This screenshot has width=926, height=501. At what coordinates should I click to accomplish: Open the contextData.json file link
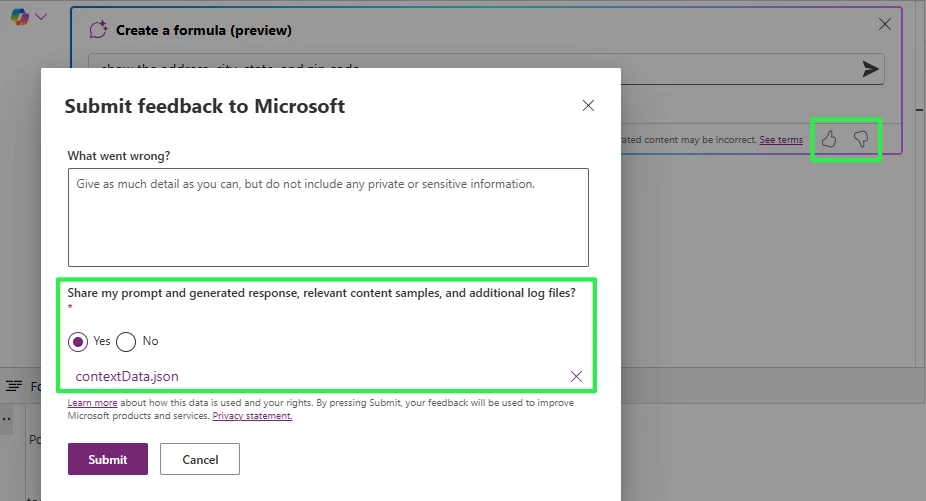(127, 376)
